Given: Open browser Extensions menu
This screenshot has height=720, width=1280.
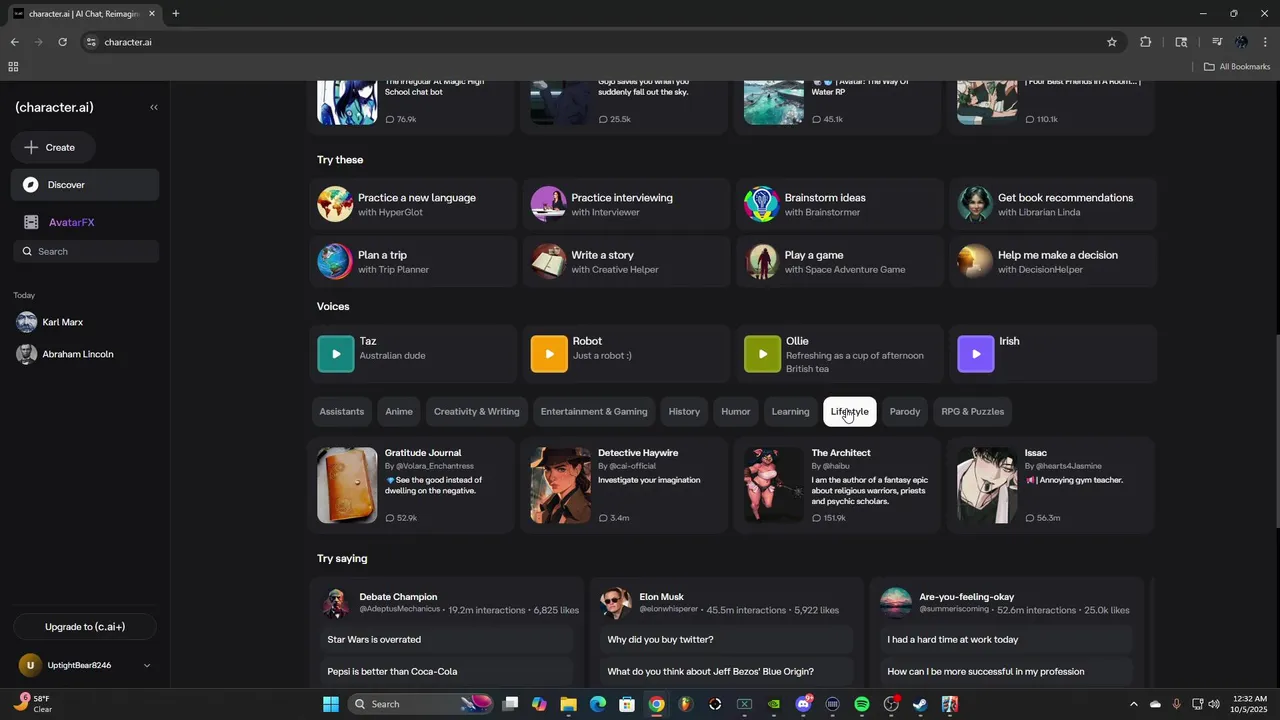Looking at the screenshot, I should [1145, 42].
